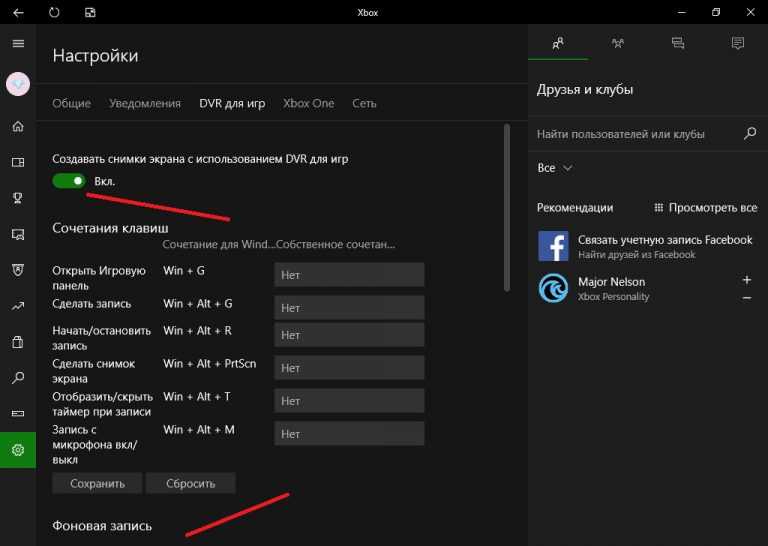The height and width of the screenshot is (546, 768).
Task: Expand the Все filter dropdown
Action: pyautogui.click(x=555, y=168)
